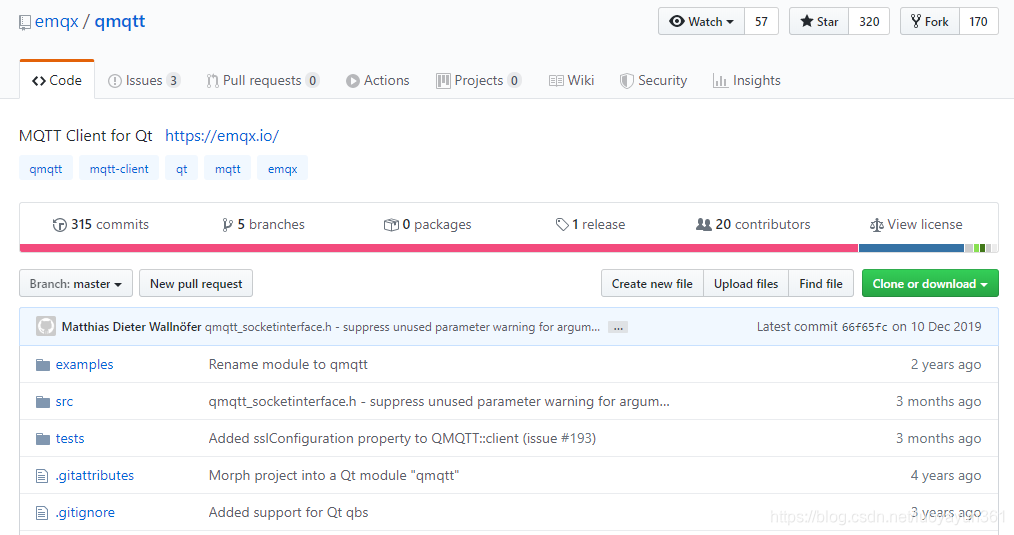
Task: Click the folder icon for examples
Action: (43, 365)
